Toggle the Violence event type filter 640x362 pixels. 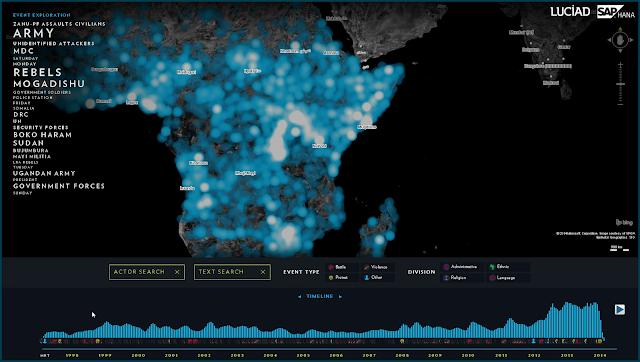click(378, 267)
